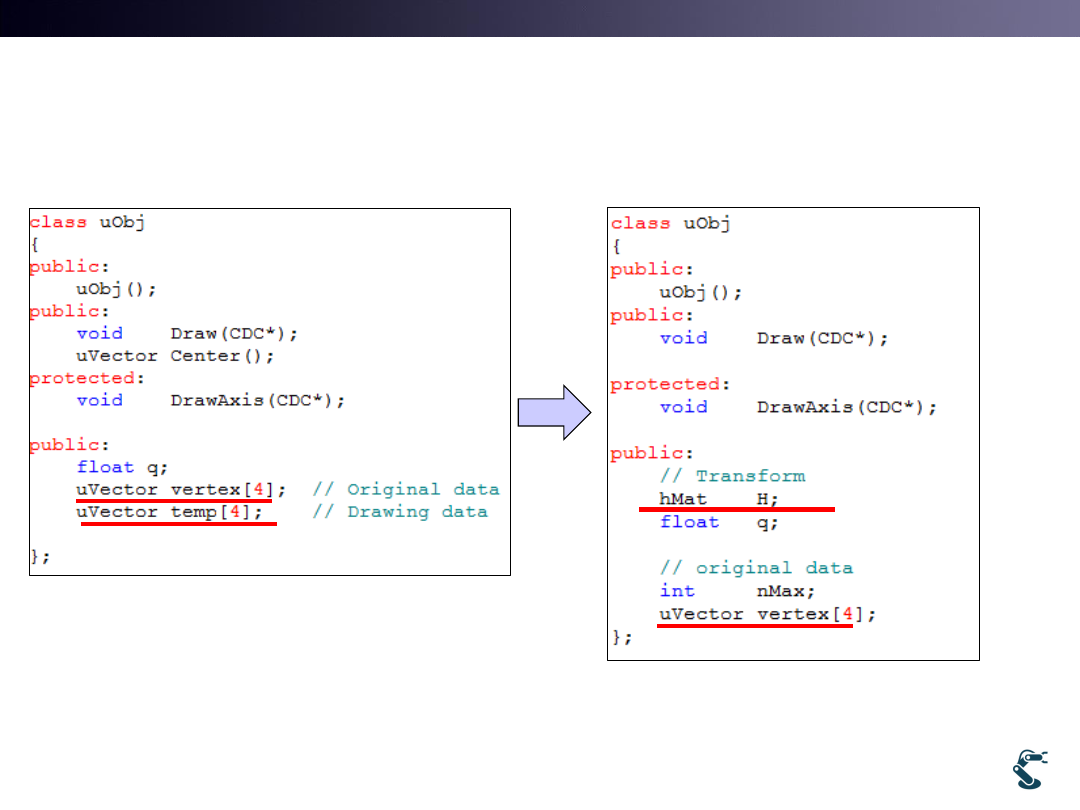Click the '// original data' comment in right box
Image resolution: width=1080 pixels, height=810 pixels.
(x=756, y=567)
